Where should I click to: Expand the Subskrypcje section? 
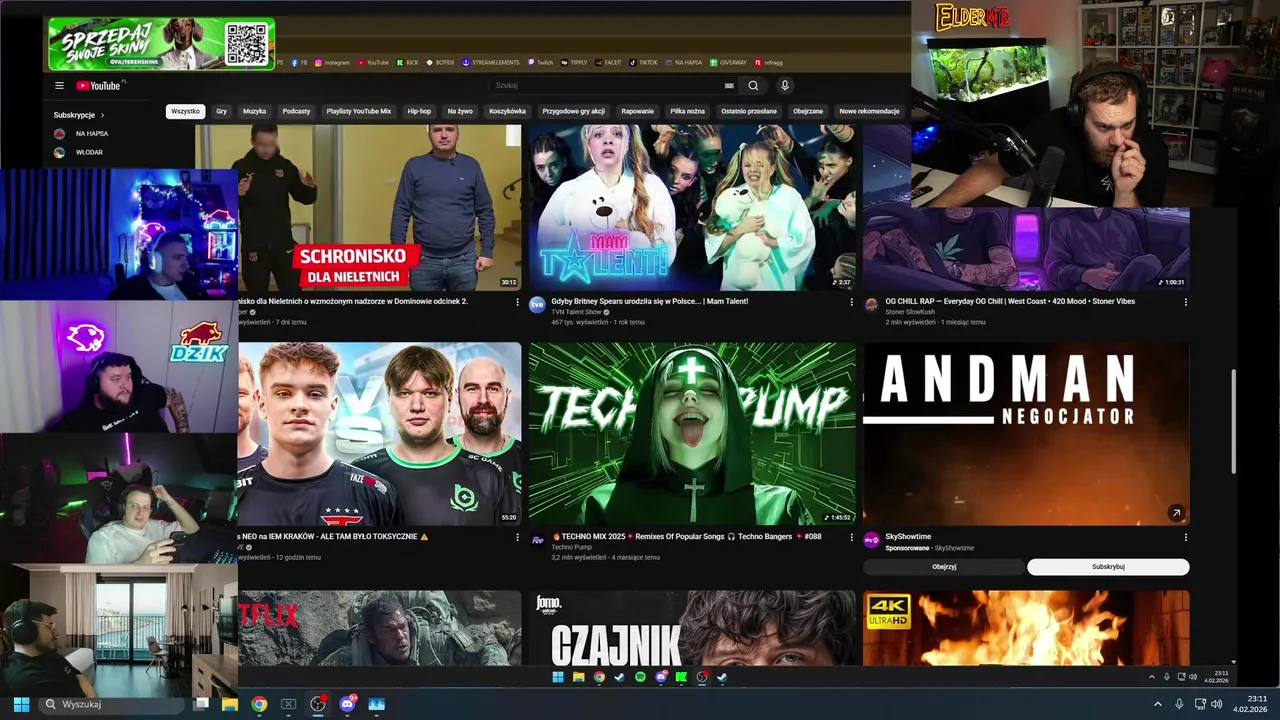[79, 115]
